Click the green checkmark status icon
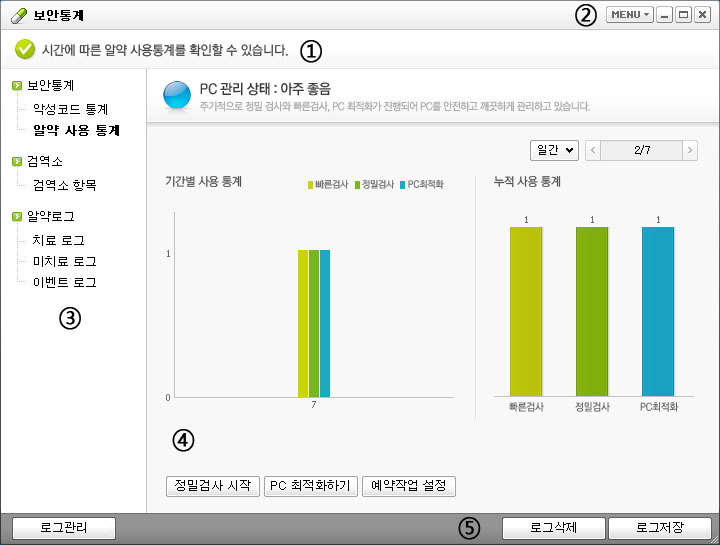Viewport: 720px width, 545px height. tap(24, 48)
